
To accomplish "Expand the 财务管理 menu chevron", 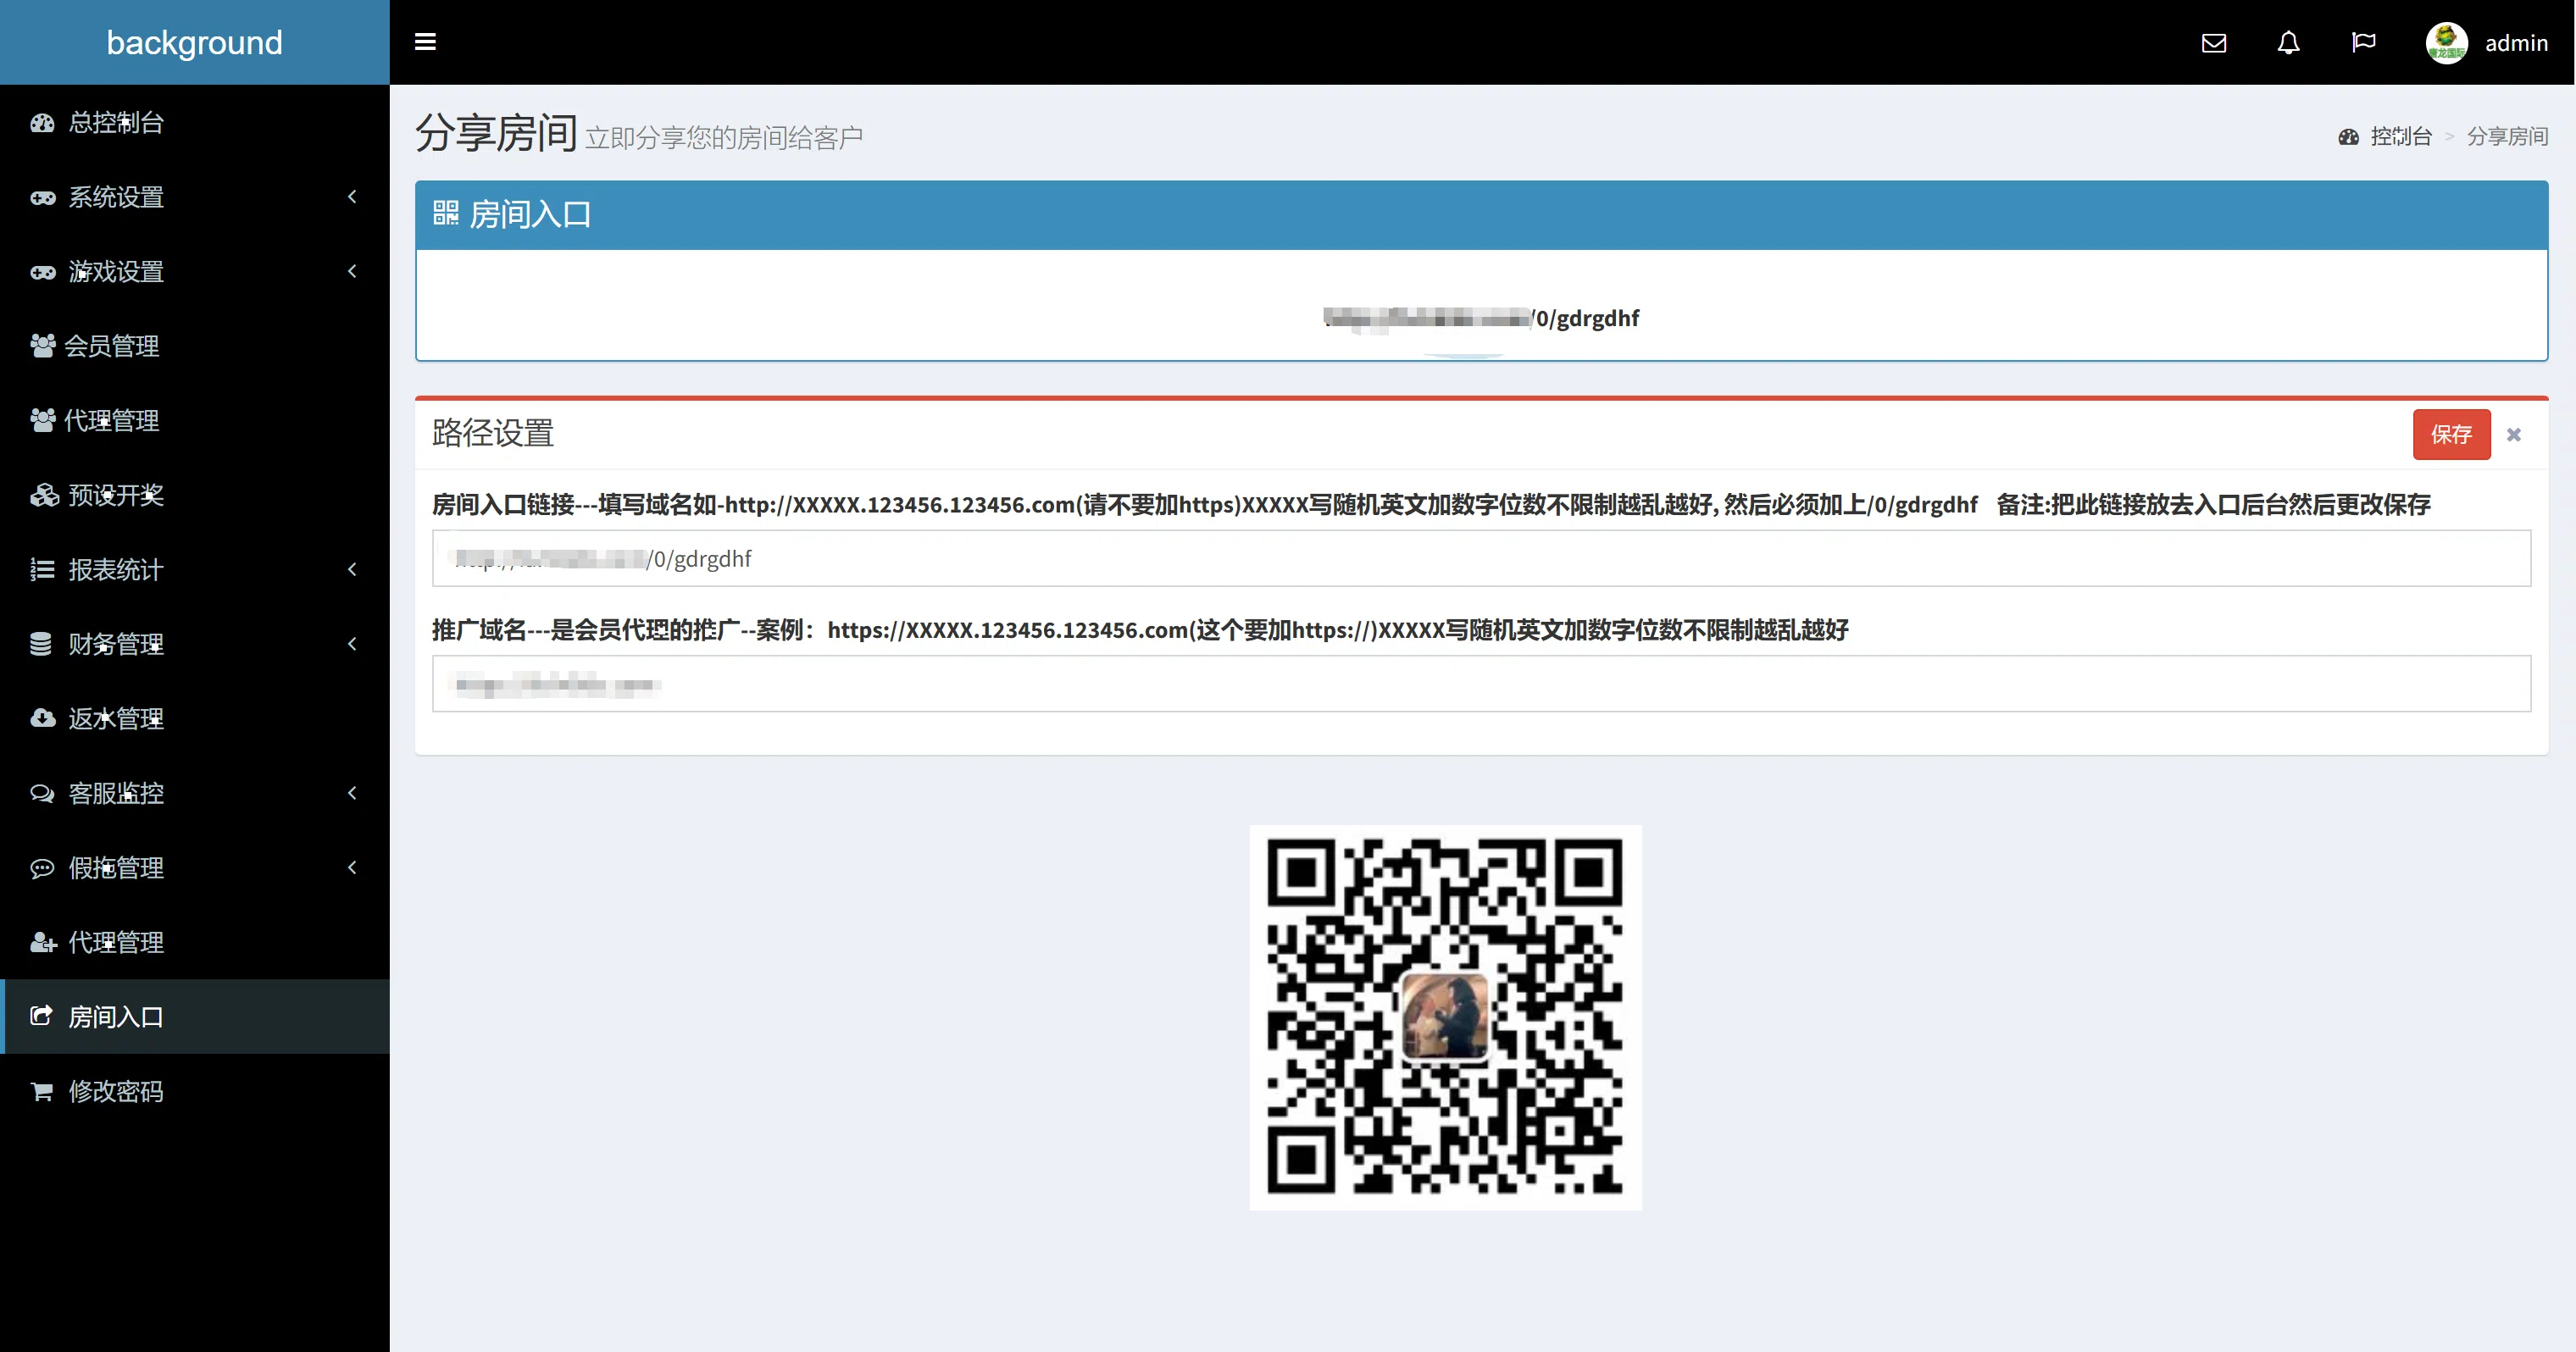I will click(352, 644).
